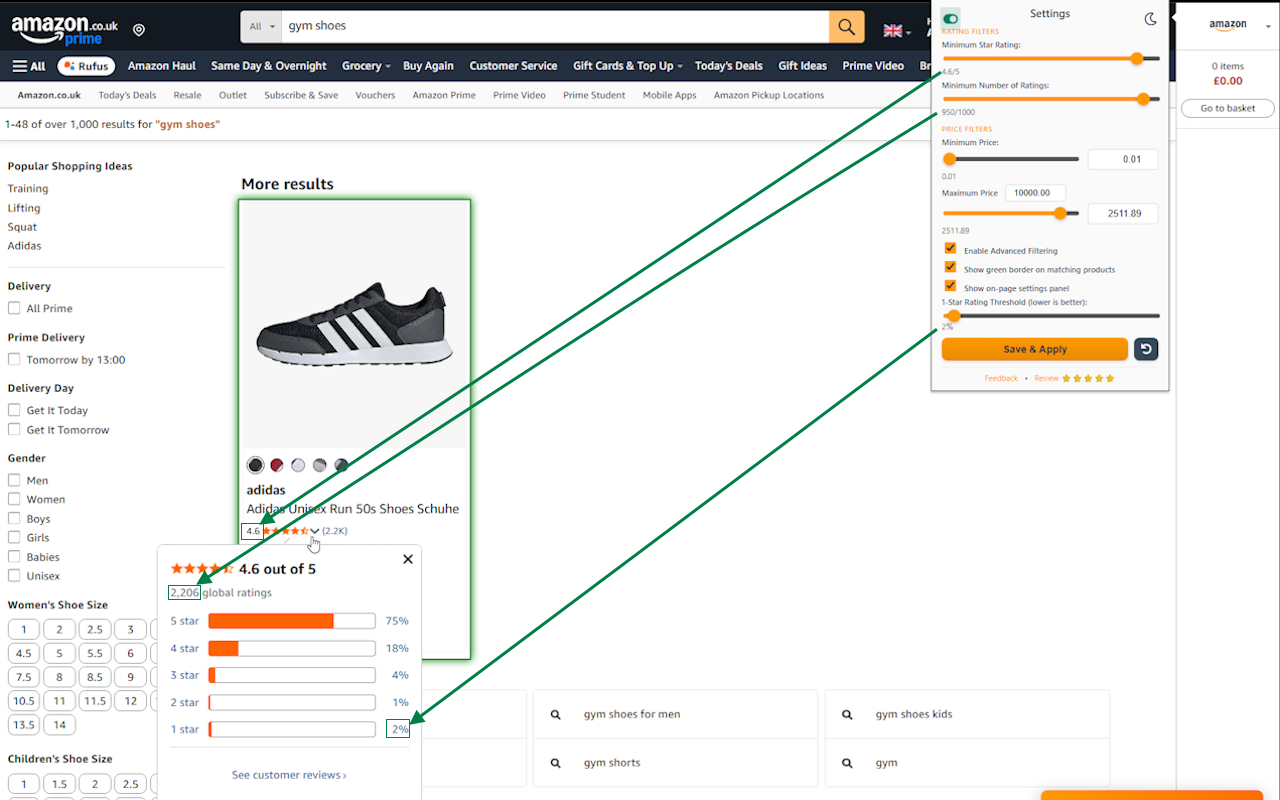The image size is (1280, 800).
Task: Click the Feedback link in Settings
Action: (1001, 378)
